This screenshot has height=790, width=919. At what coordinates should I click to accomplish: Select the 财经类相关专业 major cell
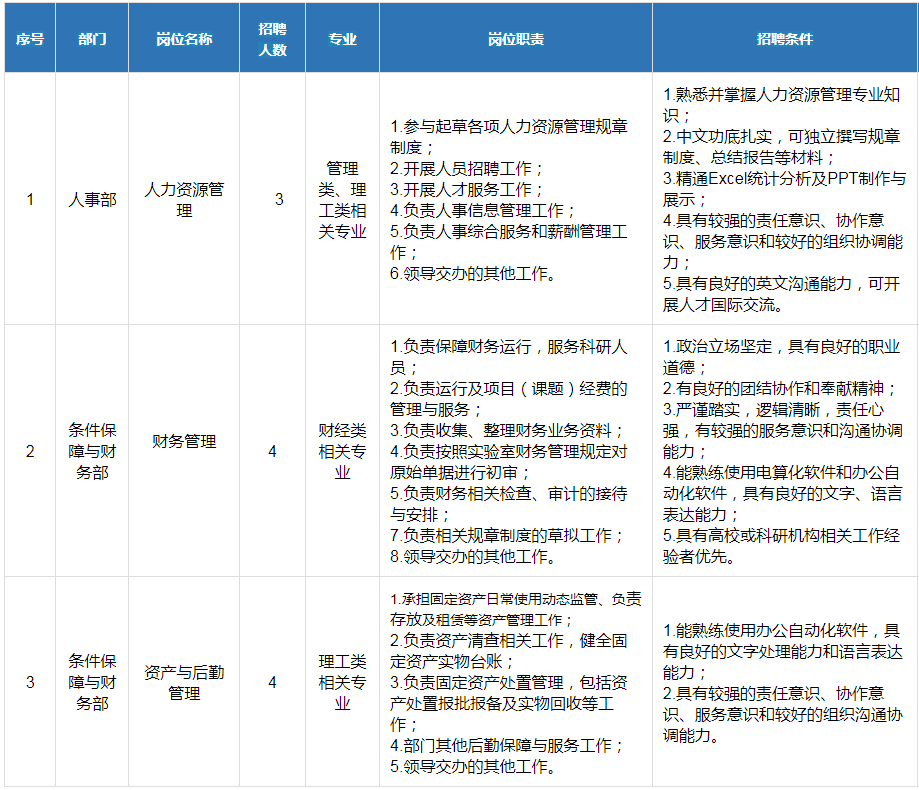[343, 451]
